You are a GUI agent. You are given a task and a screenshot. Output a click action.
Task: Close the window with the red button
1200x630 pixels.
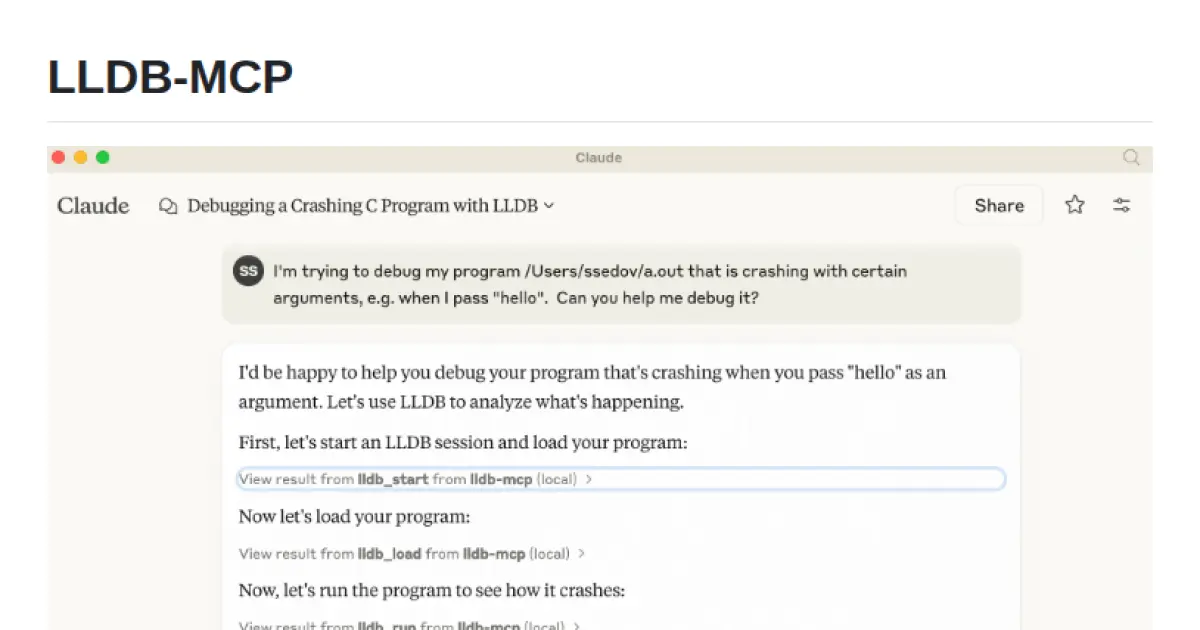click(x=58, y=157)
